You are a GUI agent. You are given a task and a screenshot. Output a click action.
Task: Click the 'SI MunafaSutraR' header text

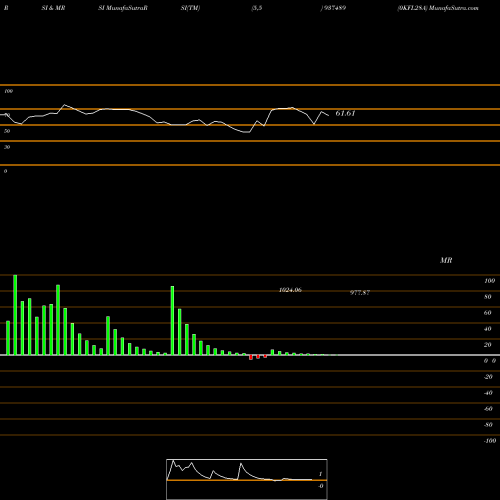pyautogui.click(x=123, y=8)
